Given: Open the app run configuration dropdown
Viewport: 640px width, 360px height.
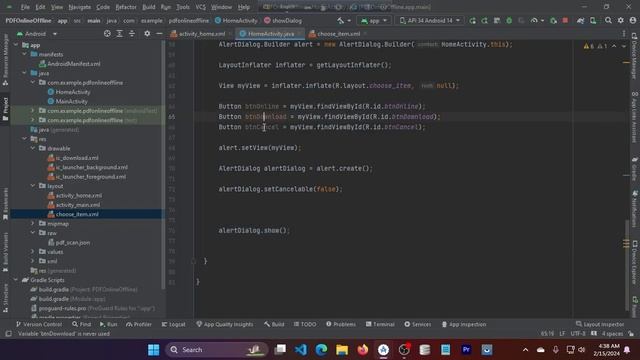Looking at the screenshot, I should point(374,20).
